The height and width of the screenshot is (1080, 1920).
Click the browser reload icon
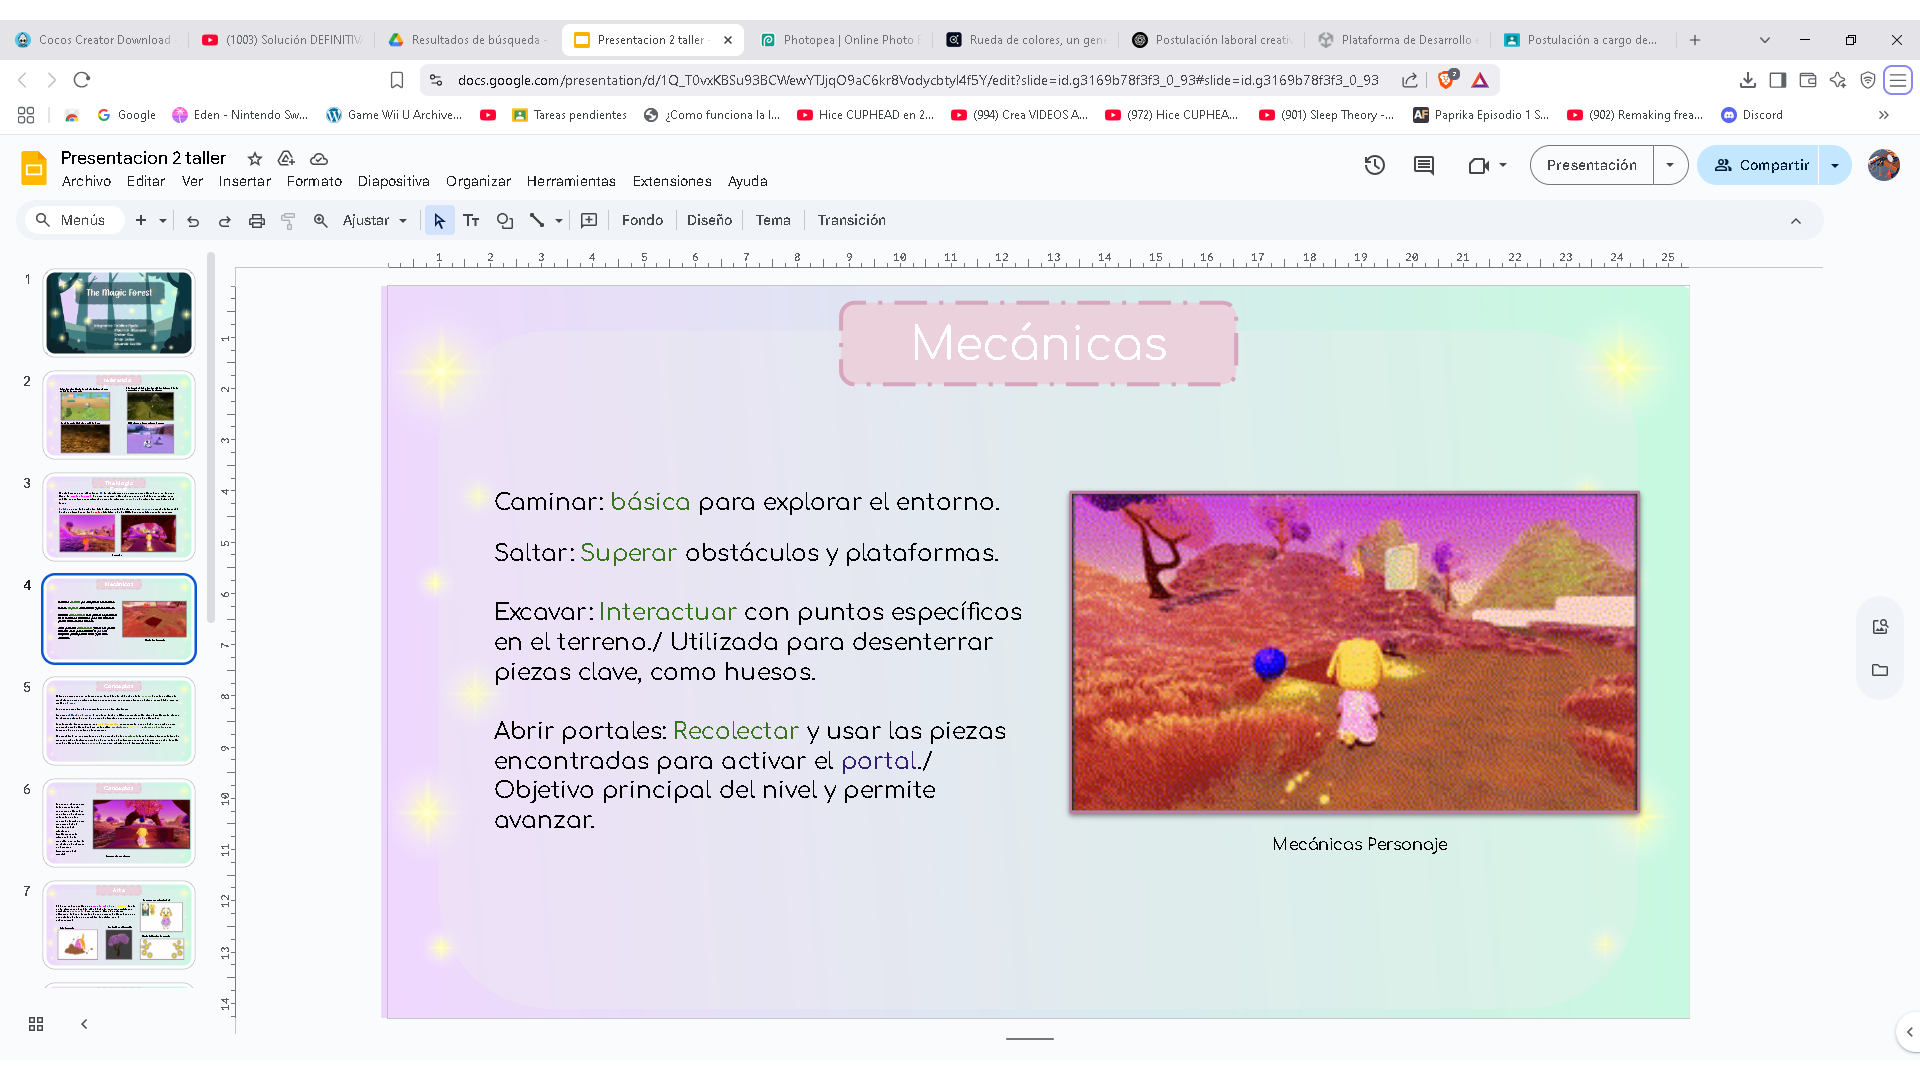82,80
